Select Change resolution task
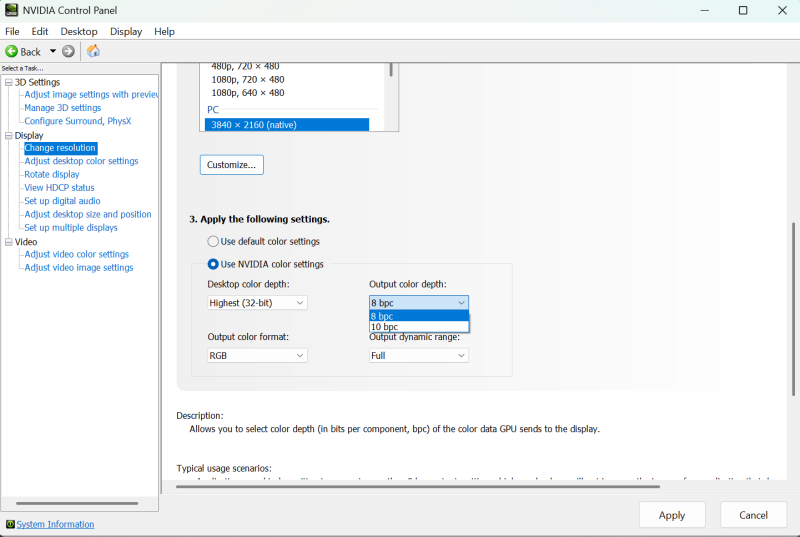The width and height of the screenshot is (800, 537). coord(60,148)
